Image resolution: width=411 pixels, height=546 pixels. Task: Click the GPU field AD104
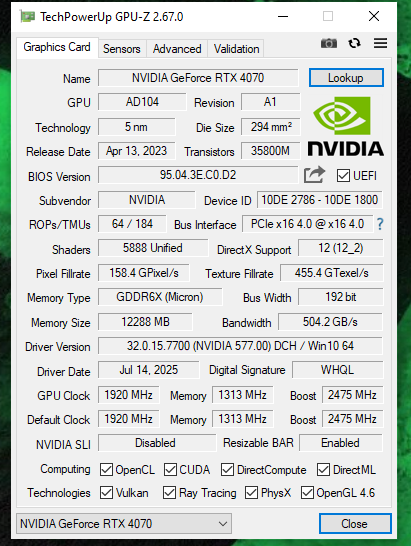click(142, 102)
